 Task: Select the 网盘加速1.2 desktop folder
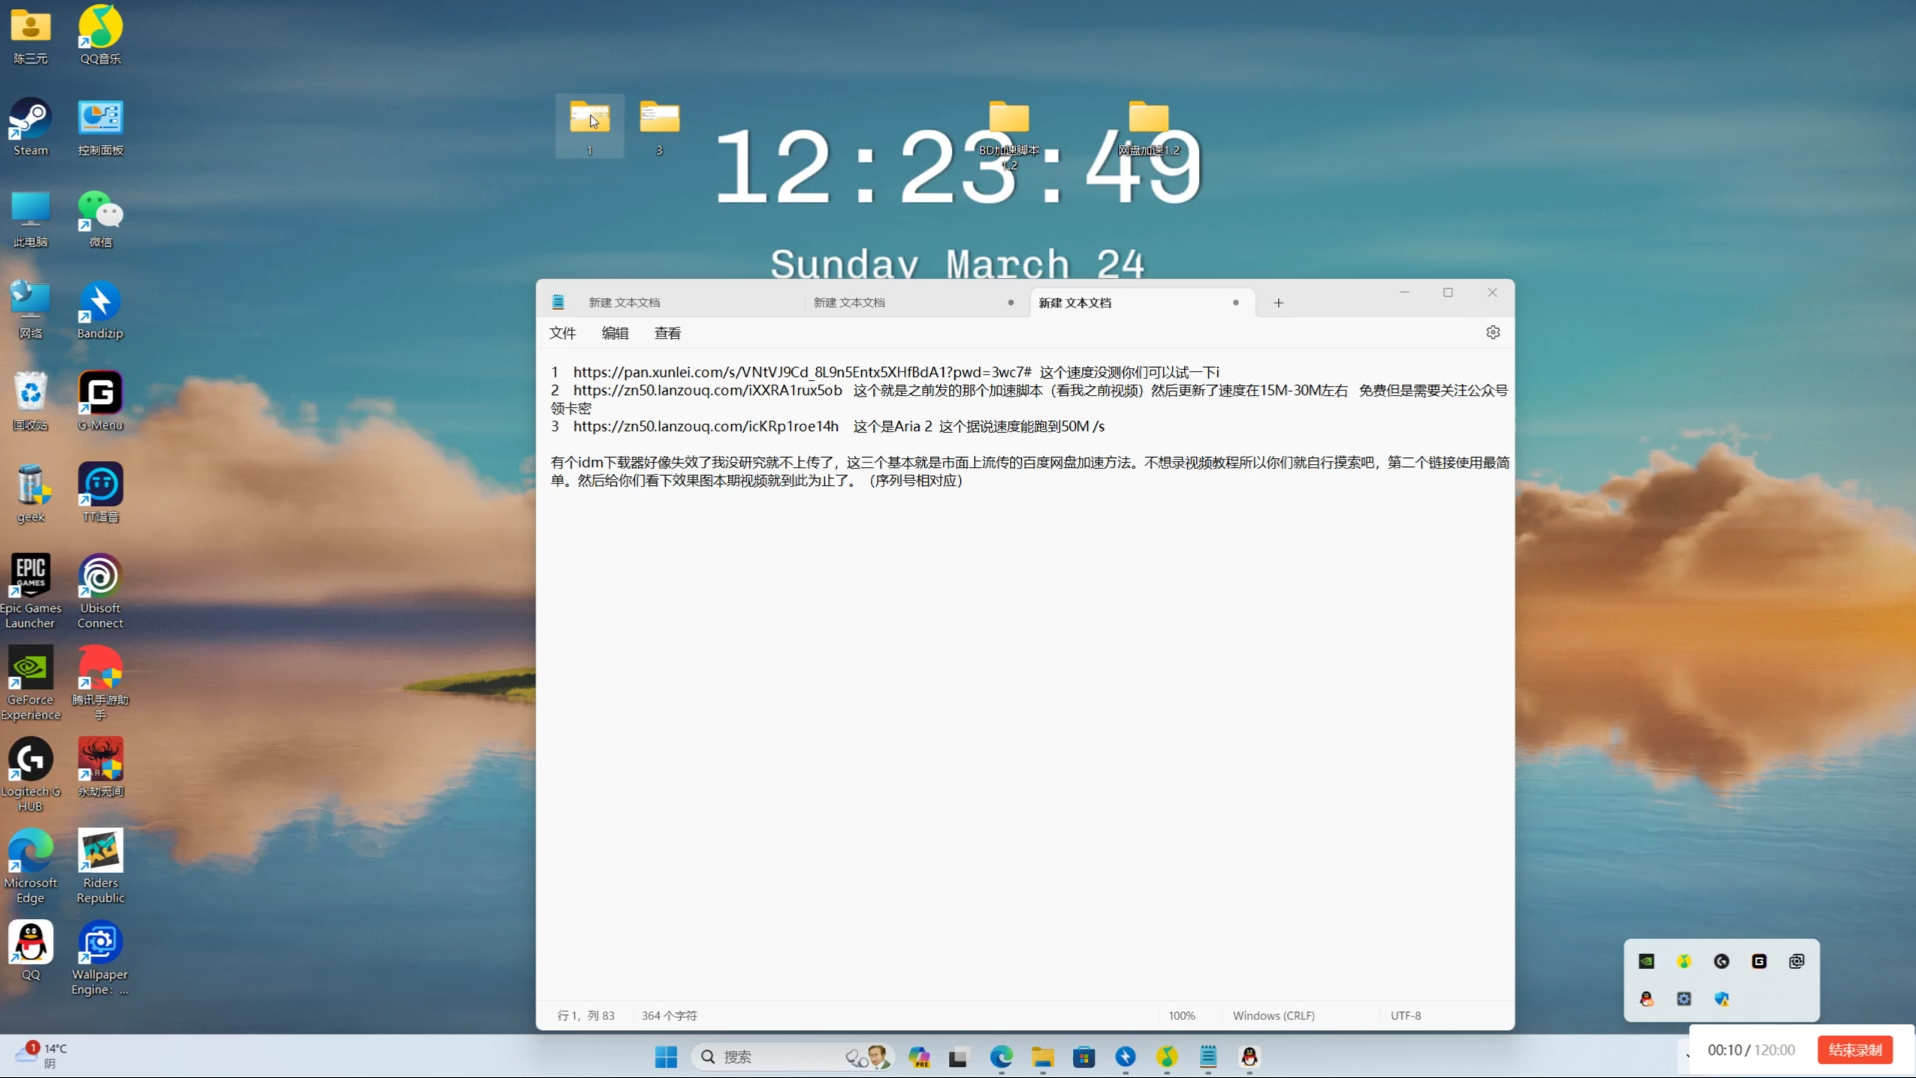(x=1148, y=129)
